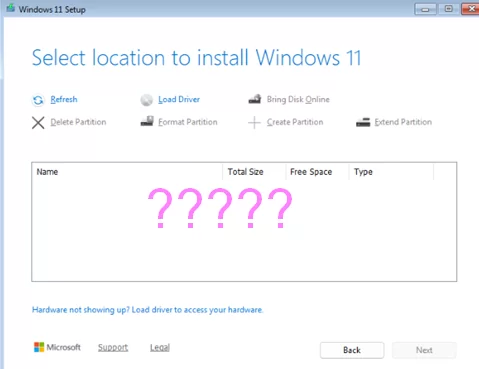Choose the Delete Partition label
479x369 pixels.
tap(78, 122)
